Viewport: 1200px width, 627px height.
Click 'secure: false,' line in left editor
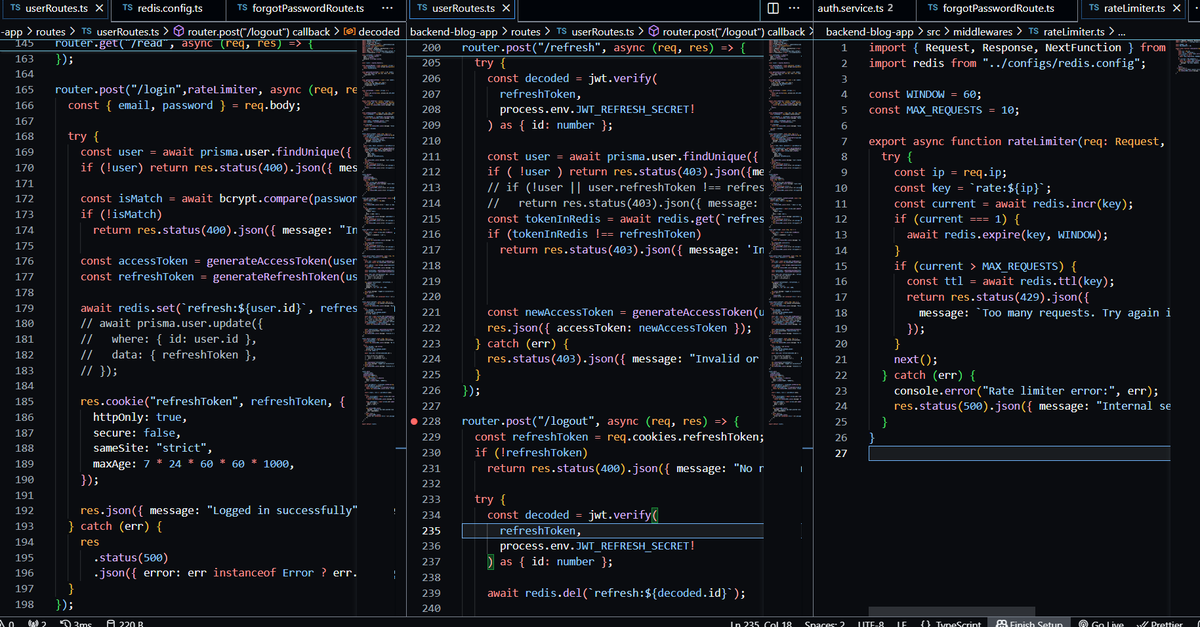[138, 433]
